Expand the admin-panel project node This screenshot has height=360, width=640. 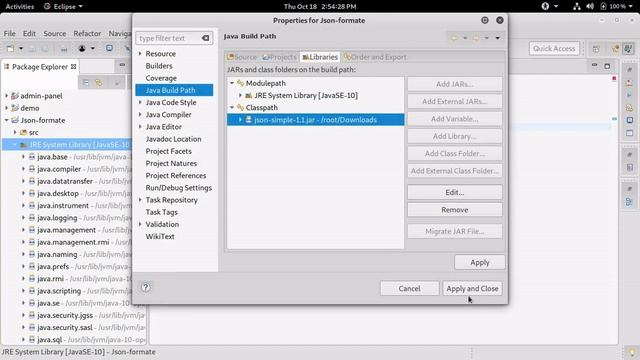[x=6, y=96]
